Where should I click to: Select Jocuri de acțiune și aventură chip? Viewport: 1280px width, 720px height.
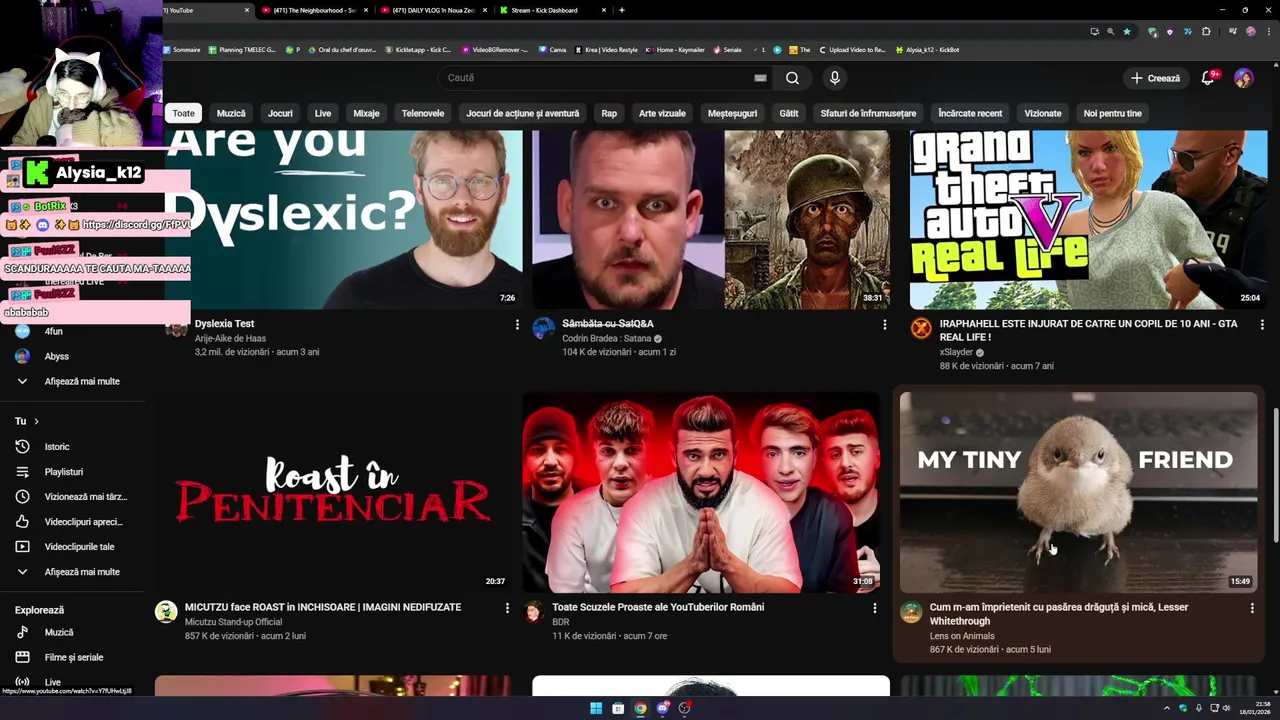point(523,113)
